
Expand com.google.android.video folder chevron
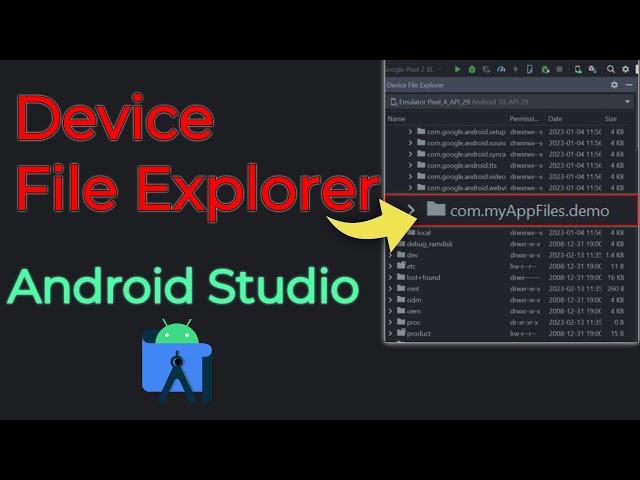tap(410, 176)
